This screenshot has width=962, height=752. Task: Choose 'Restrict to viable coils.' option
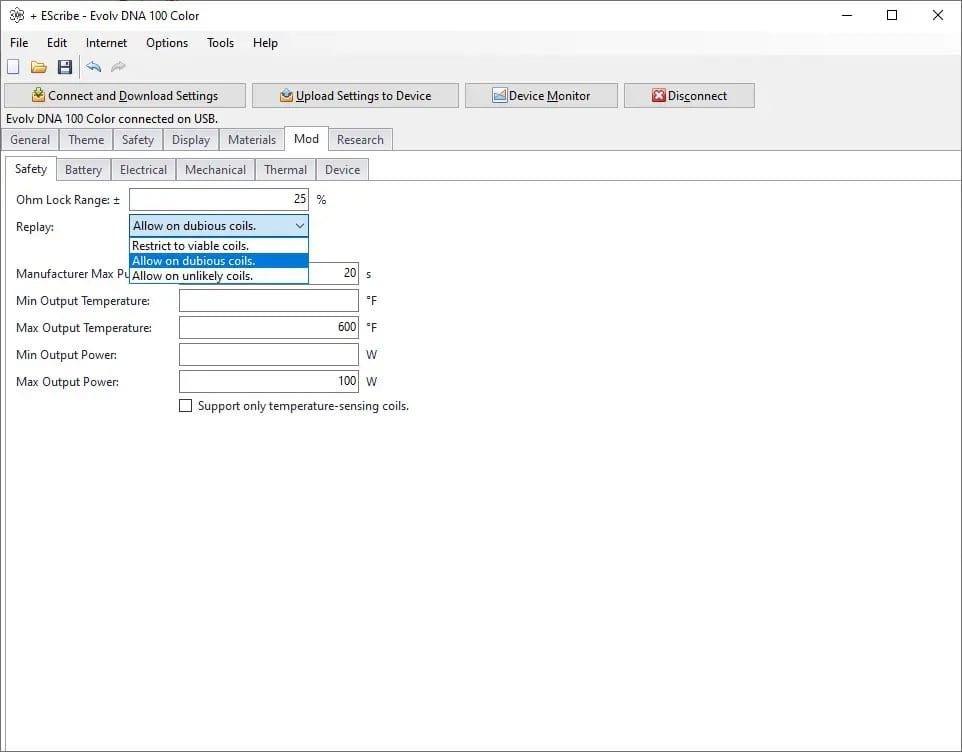218,246
